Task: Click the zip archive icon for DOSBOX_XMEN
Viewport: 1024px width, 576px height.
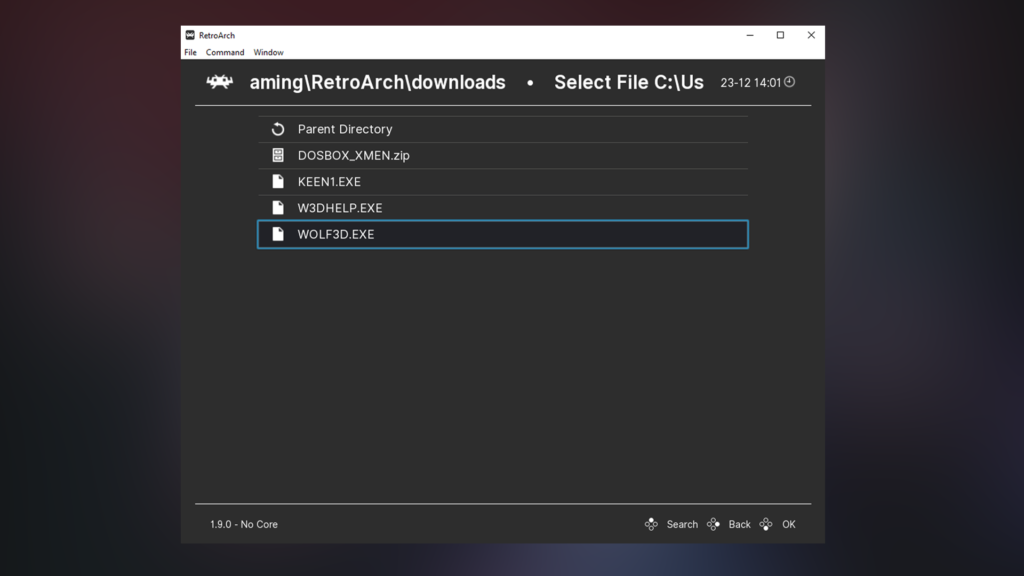Action: point(278,155)
